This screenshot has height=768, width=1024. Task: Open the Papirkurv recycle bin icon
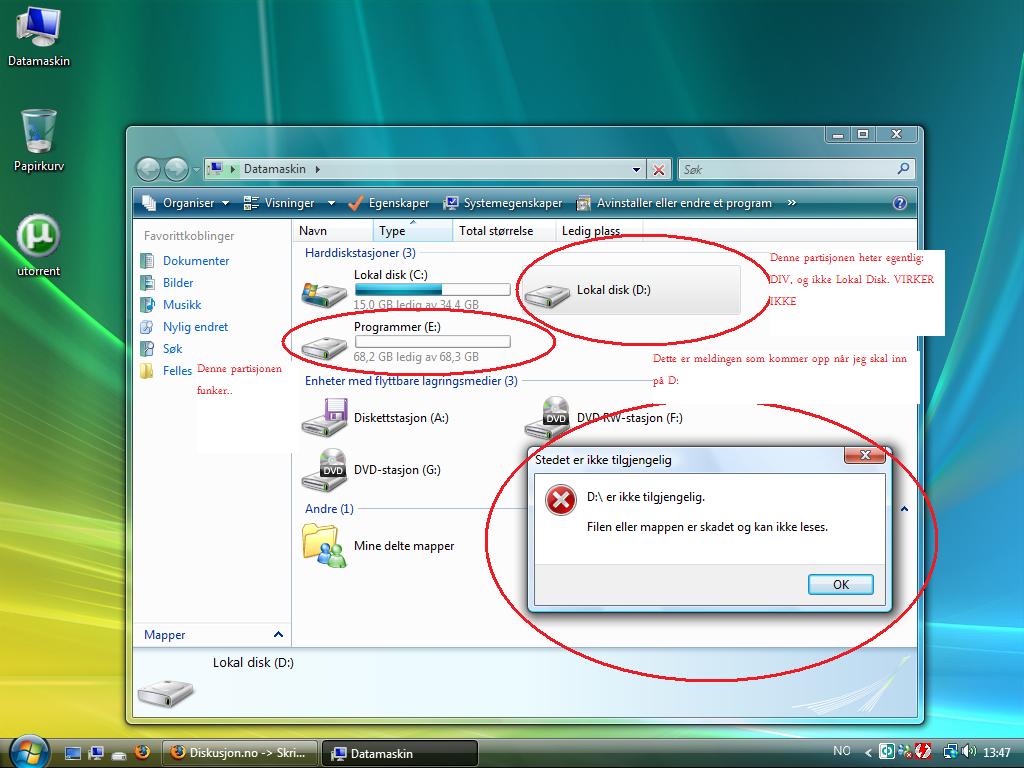pos(39,140)
